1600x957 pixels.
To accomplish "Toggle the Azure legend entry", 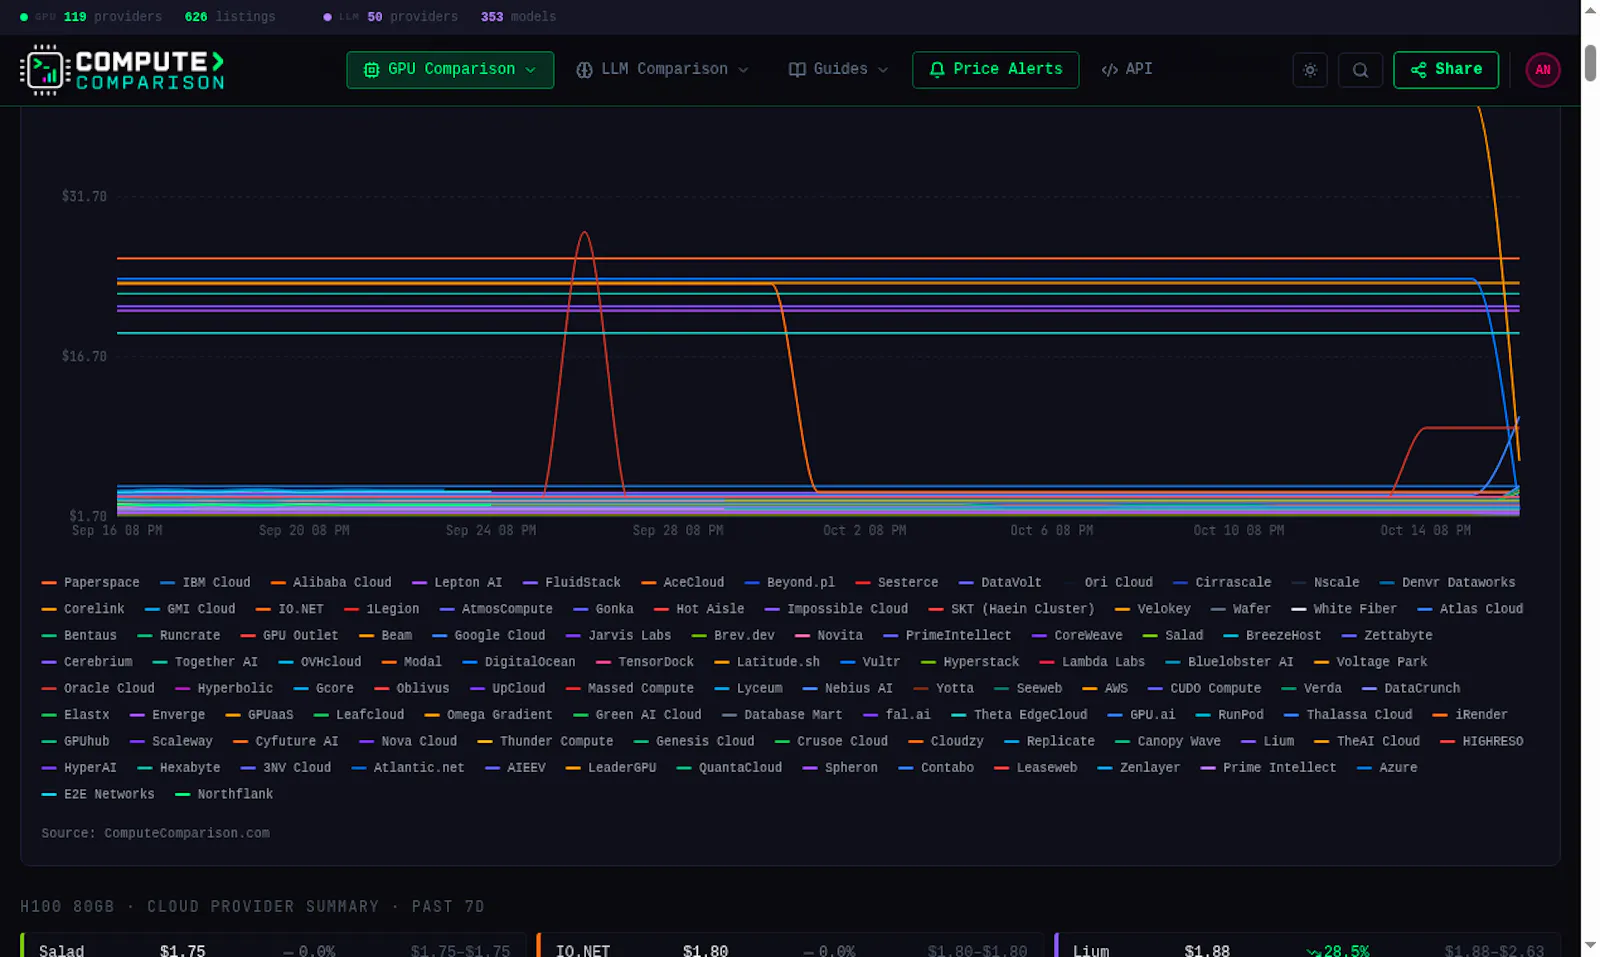I will pos(1387,768).
